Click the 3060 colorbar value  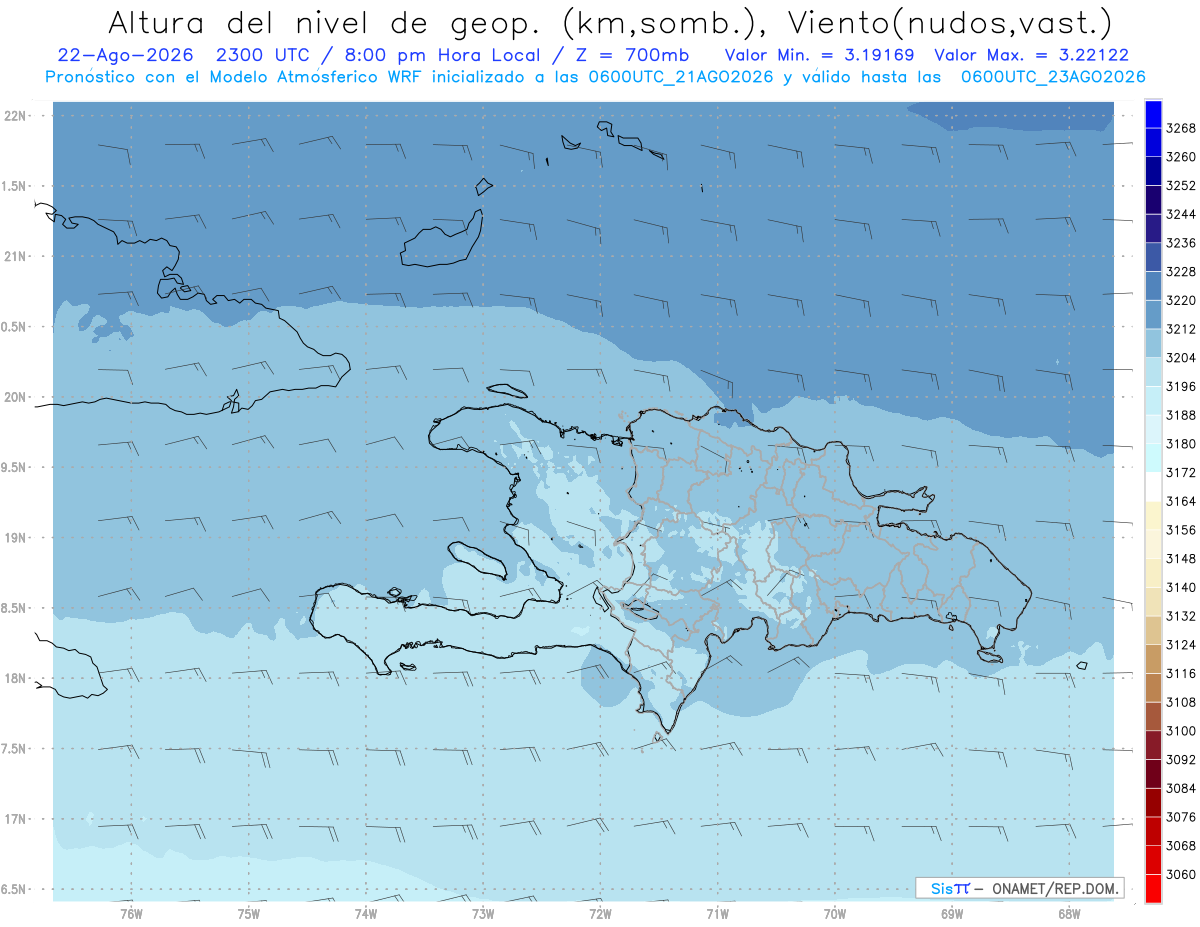pos(1181,874)
